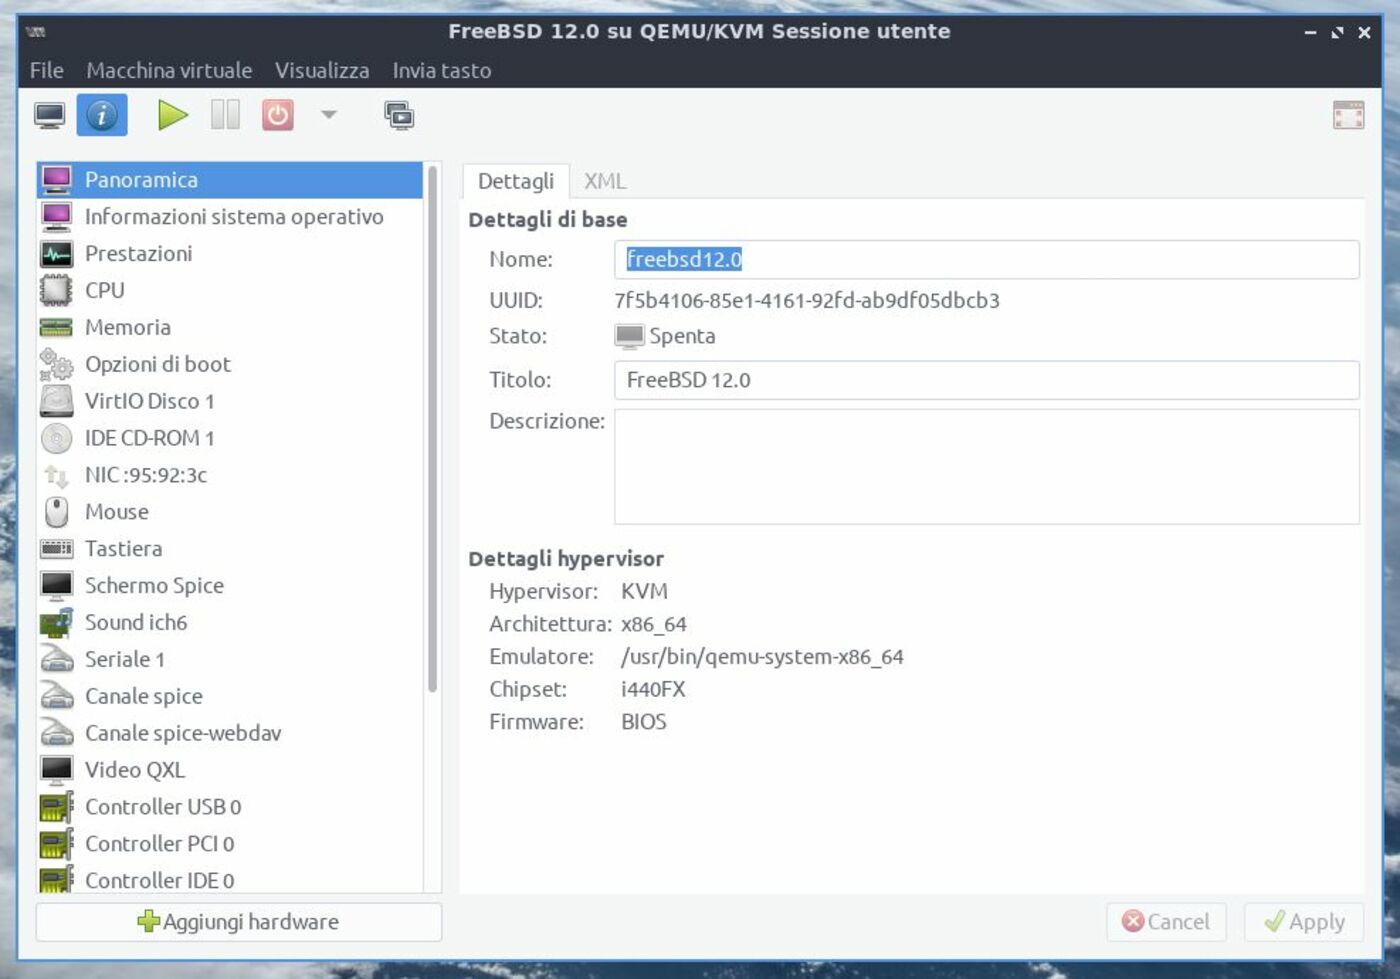1400x979 pixels.
Task: Click inside the Descrizione text field
Action: pos(987,465)
